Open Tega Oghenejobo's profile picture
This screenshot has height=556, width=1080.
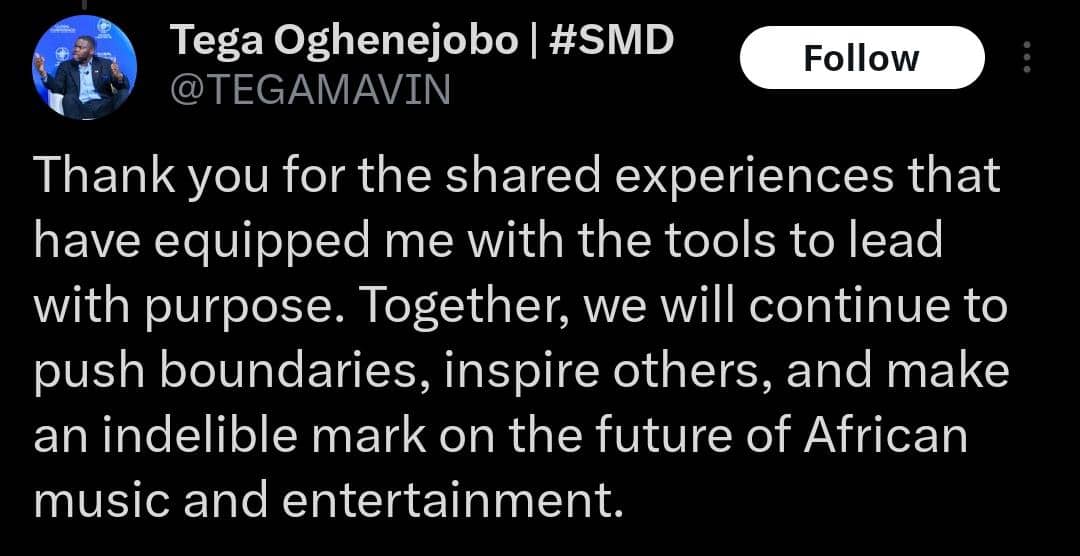pyautogui.click(x=85, y=67)
